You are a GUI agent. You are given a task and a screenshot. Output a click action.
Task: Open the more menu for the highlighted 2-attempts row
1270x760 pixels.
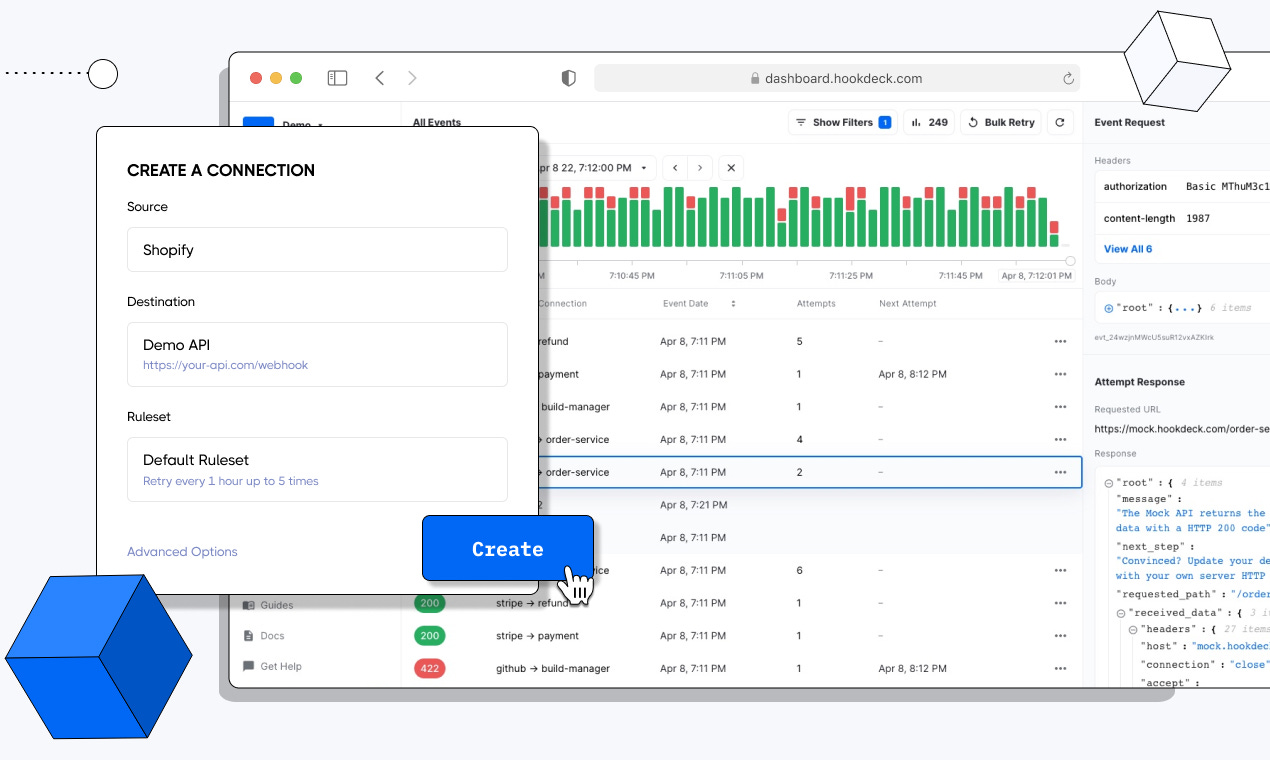coord(1060,472)
